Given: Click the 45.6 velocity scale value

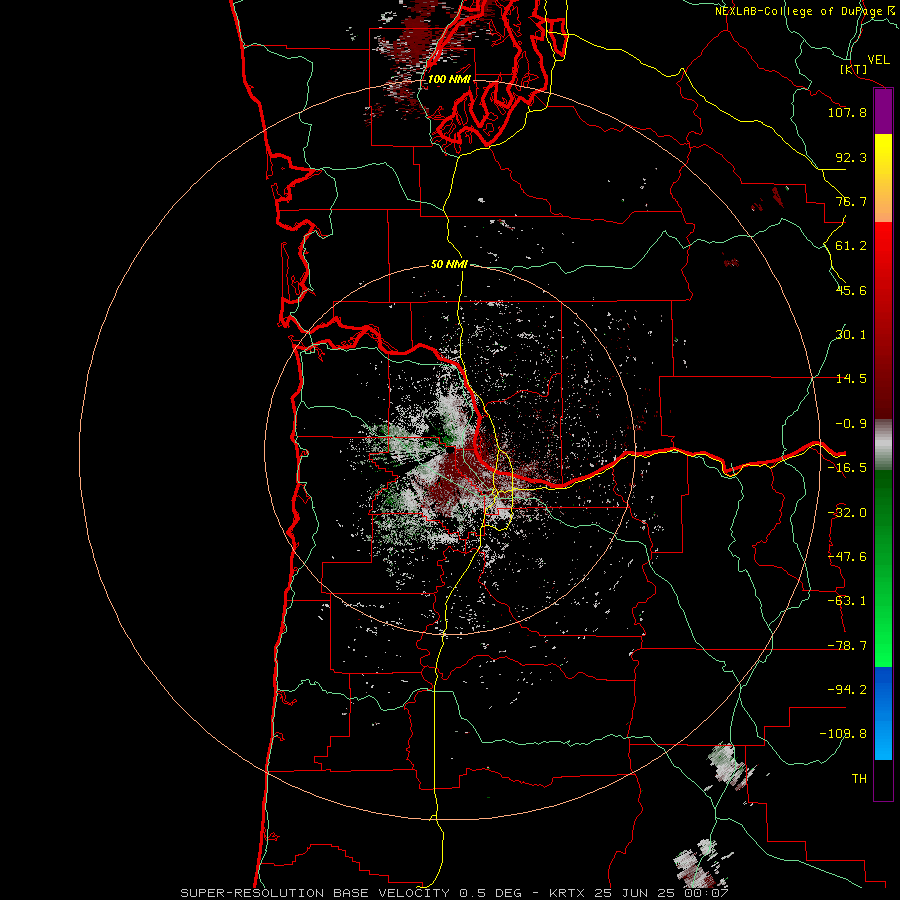Looking at the screenshot, I should coord(851,290).
